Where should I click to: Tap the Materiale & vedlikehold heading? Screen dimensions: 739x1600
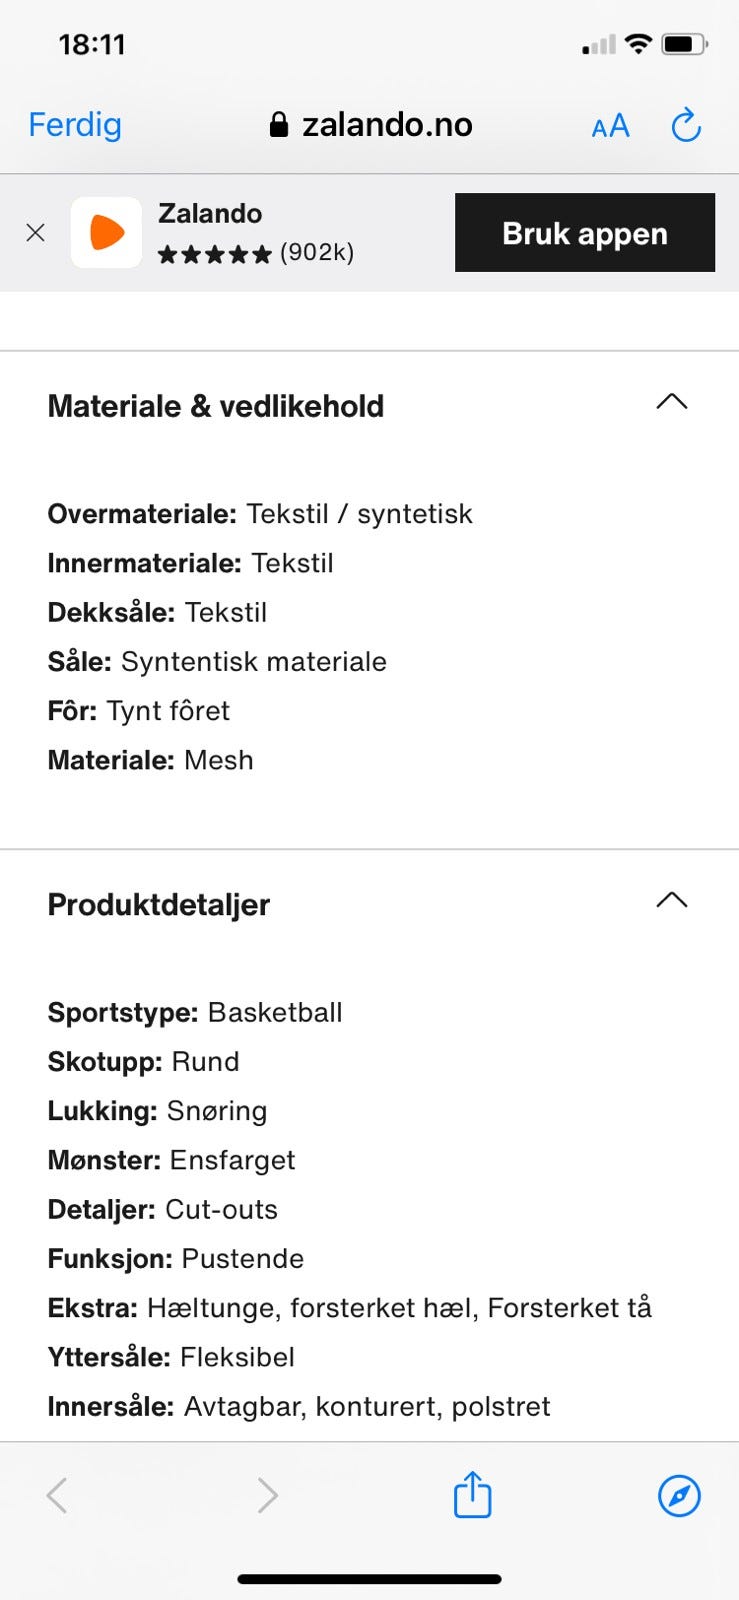(x=216, y=406)
